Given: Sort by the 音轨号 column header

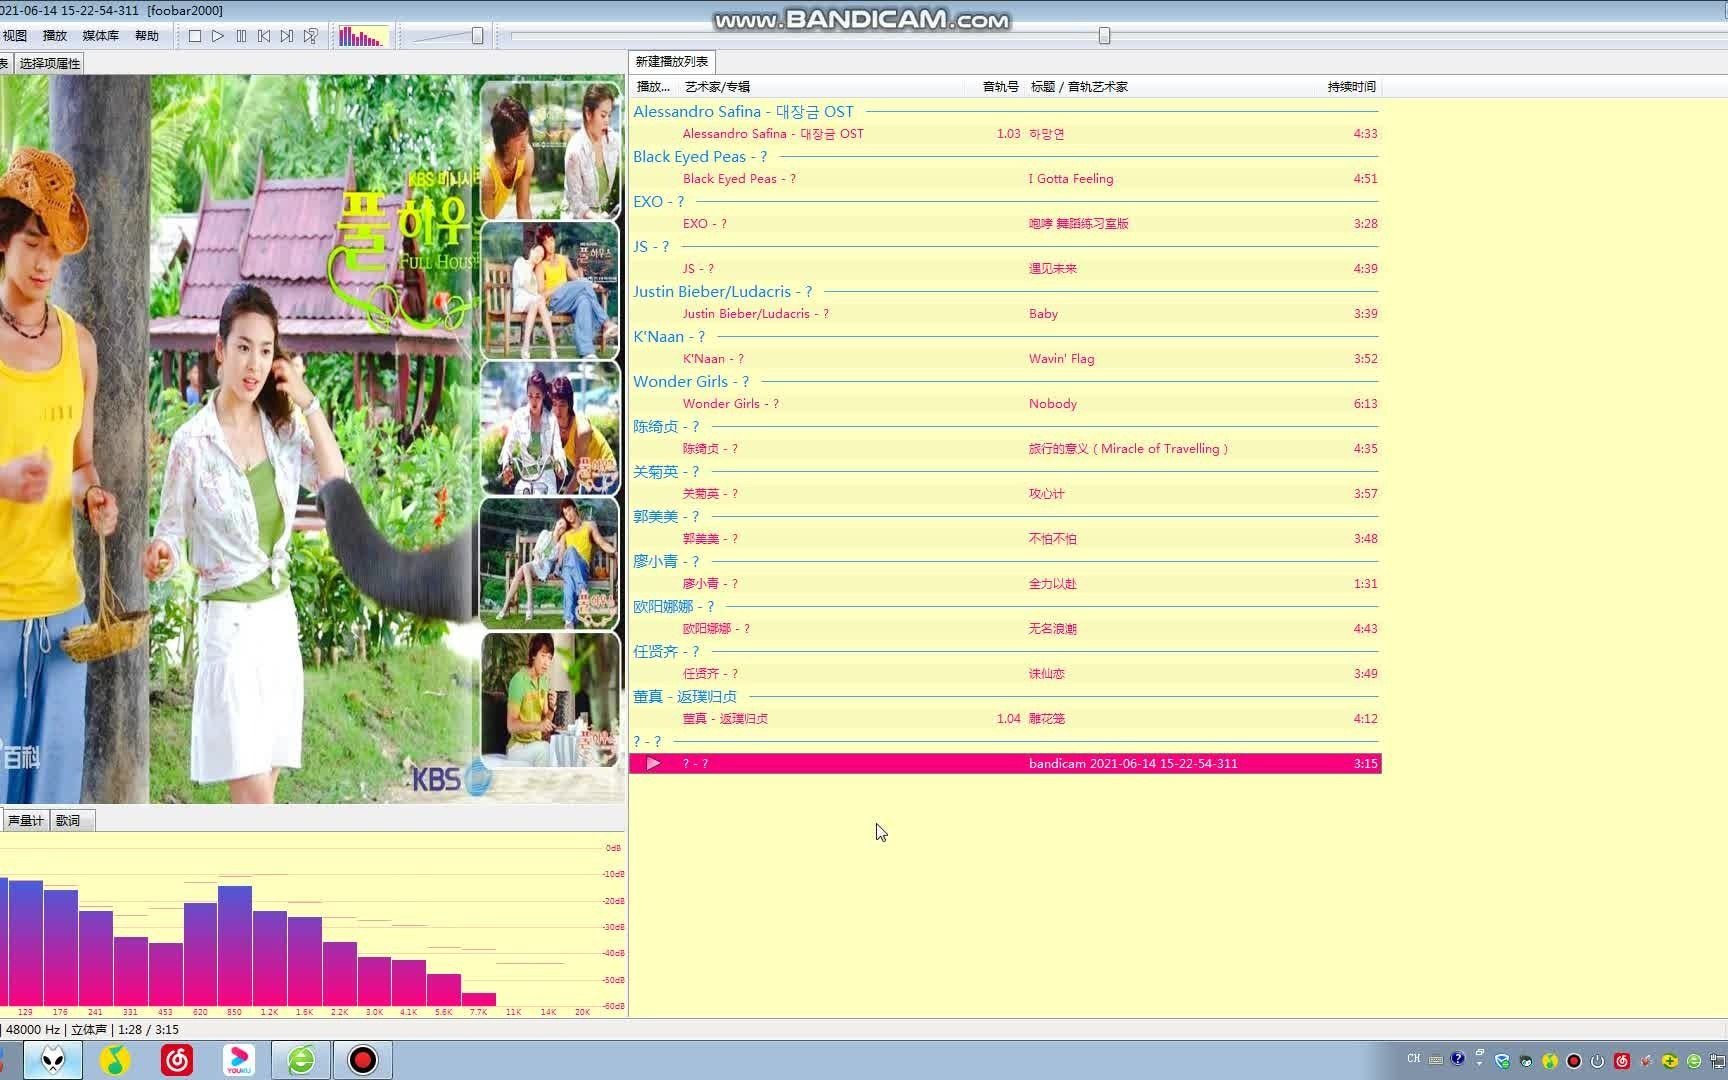Looking at the screenshot, I should [x=1001, y=87].
